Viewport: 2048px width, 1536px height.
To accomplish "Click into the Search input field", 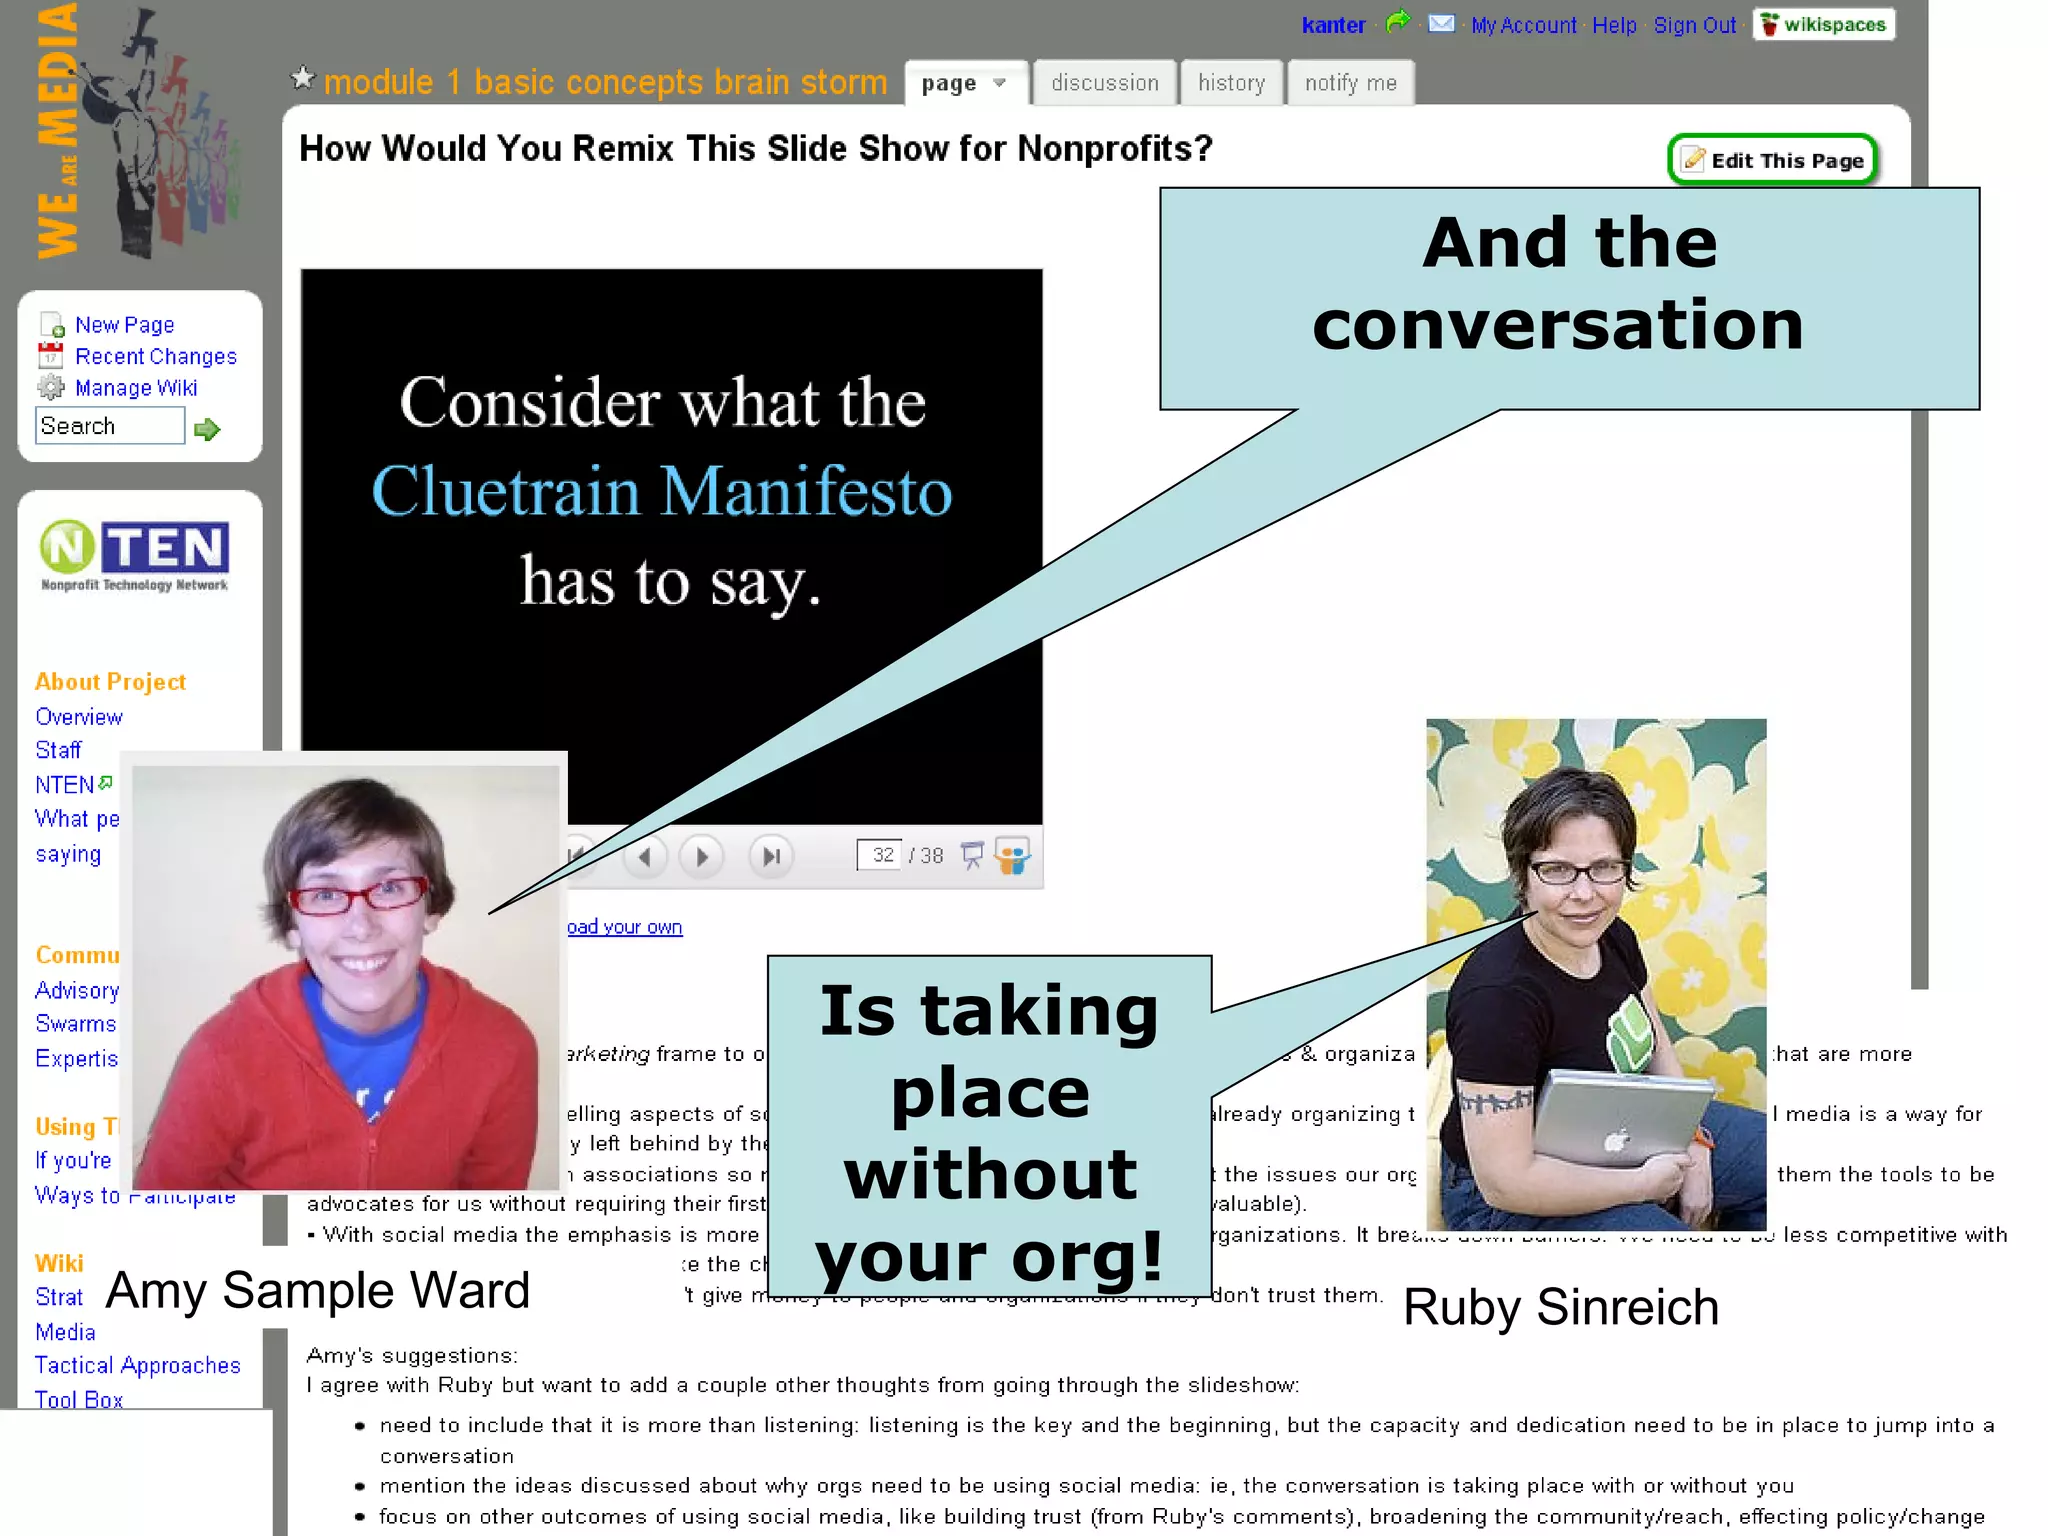I will [x=110, y=426].
